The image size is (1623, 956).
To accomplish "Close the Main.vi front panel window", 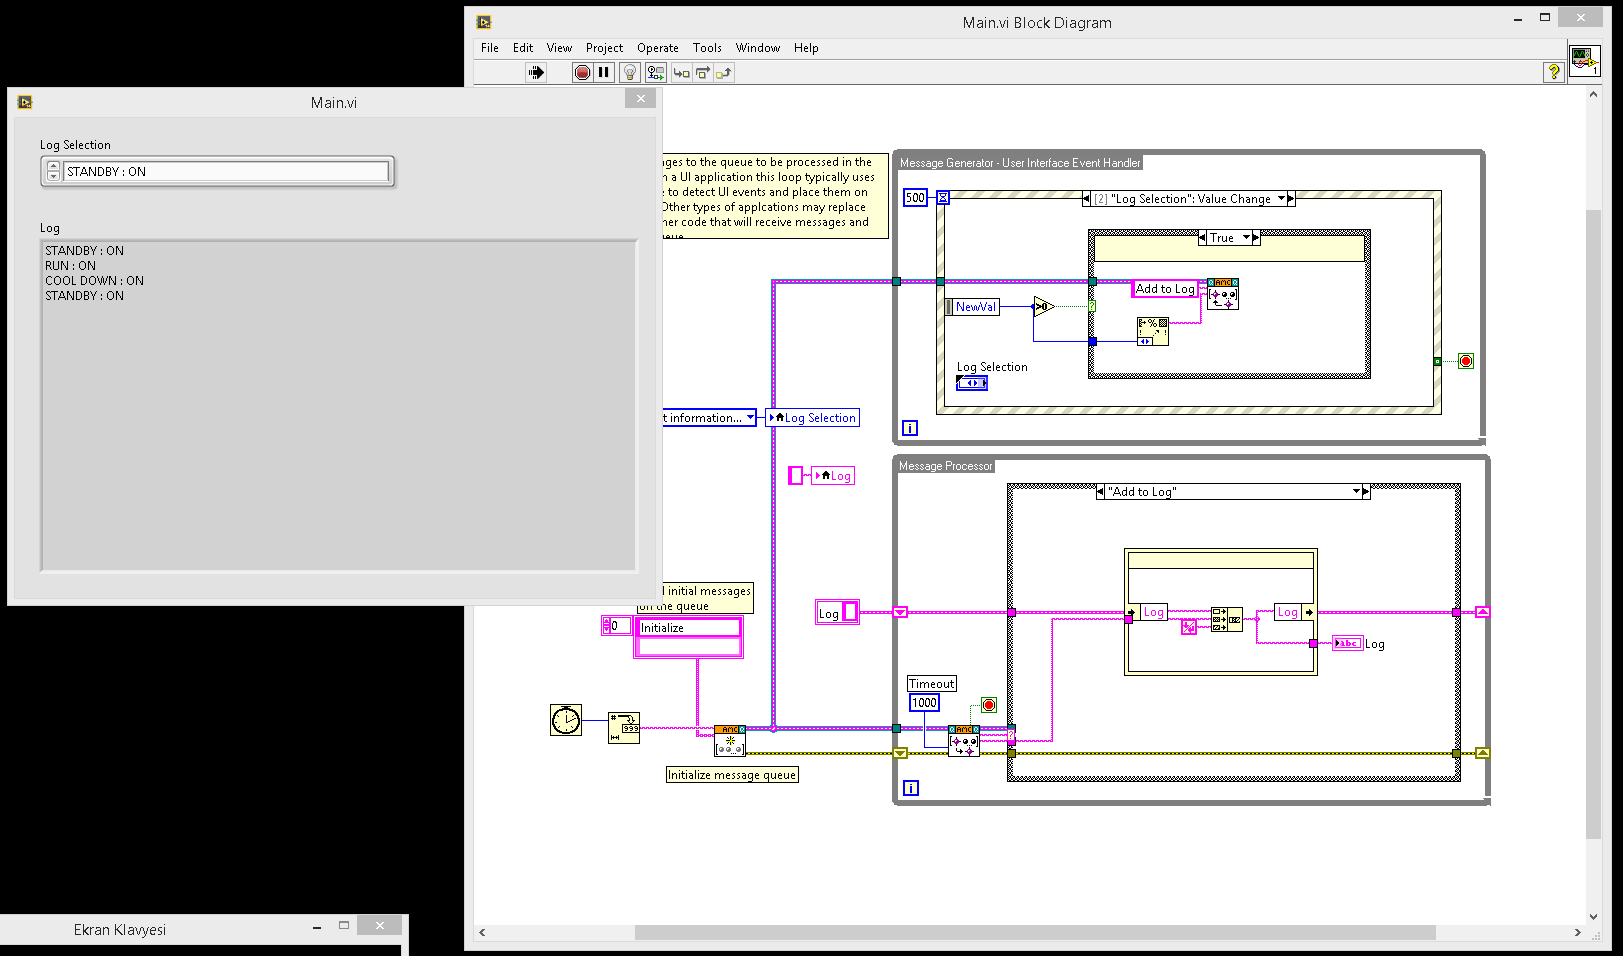I will [x=641, y=98].
